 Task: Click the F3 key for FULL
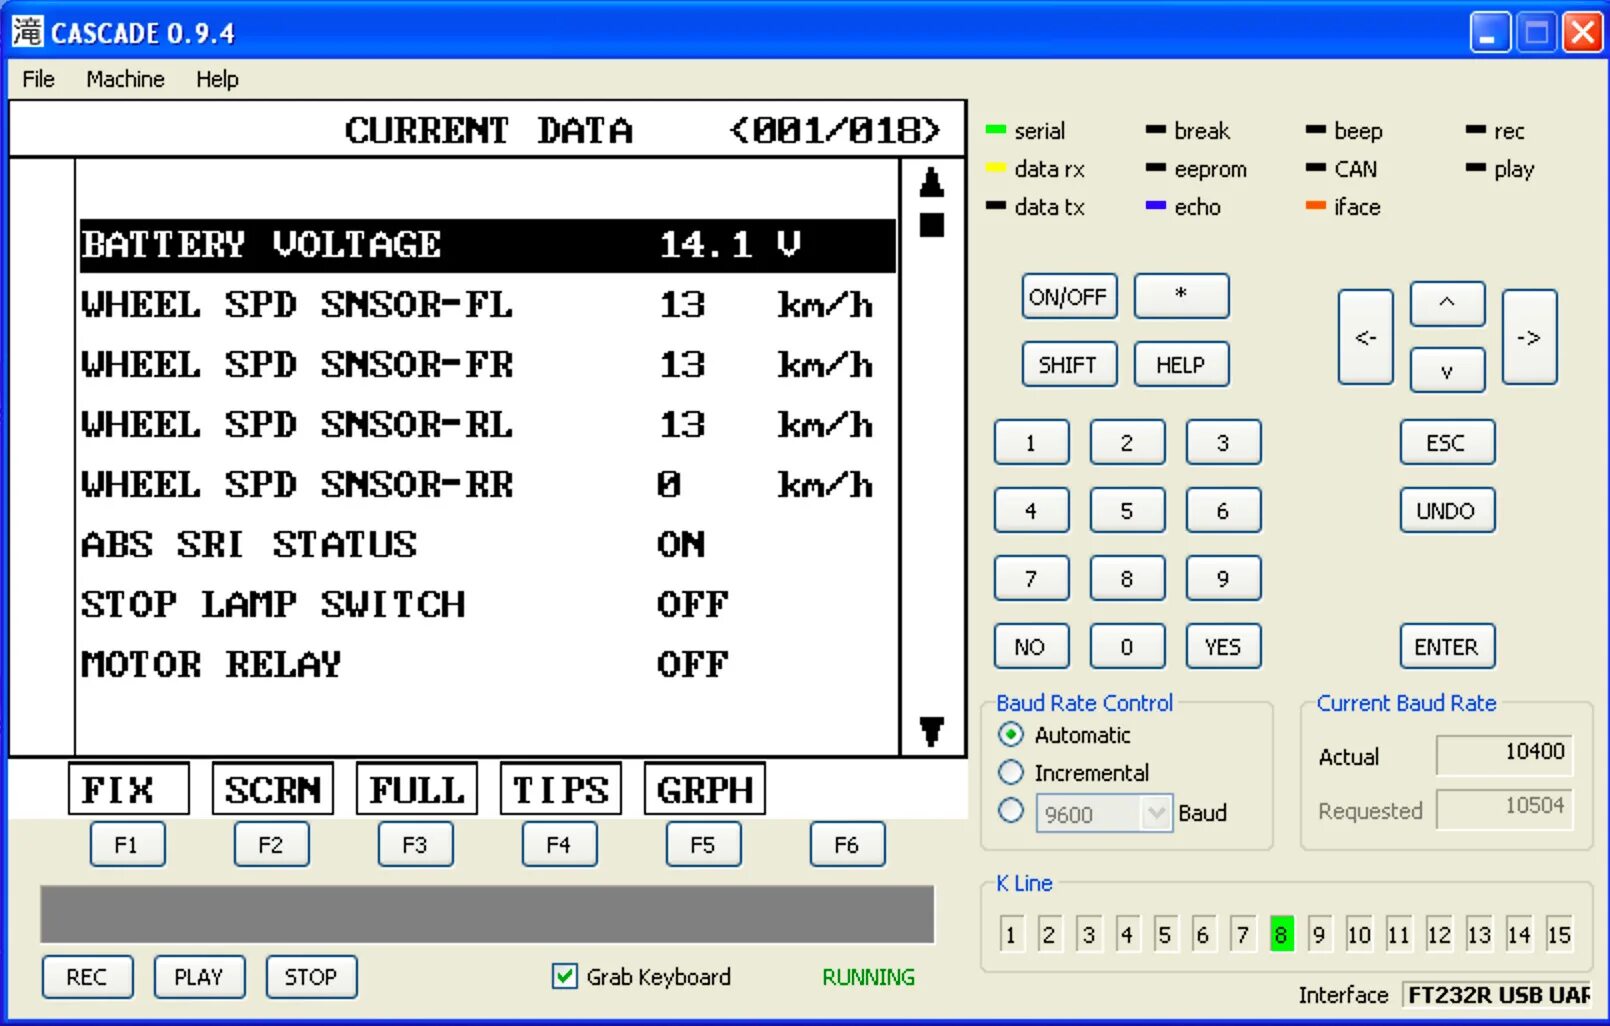pyautogui.click(x=415, y=844)
